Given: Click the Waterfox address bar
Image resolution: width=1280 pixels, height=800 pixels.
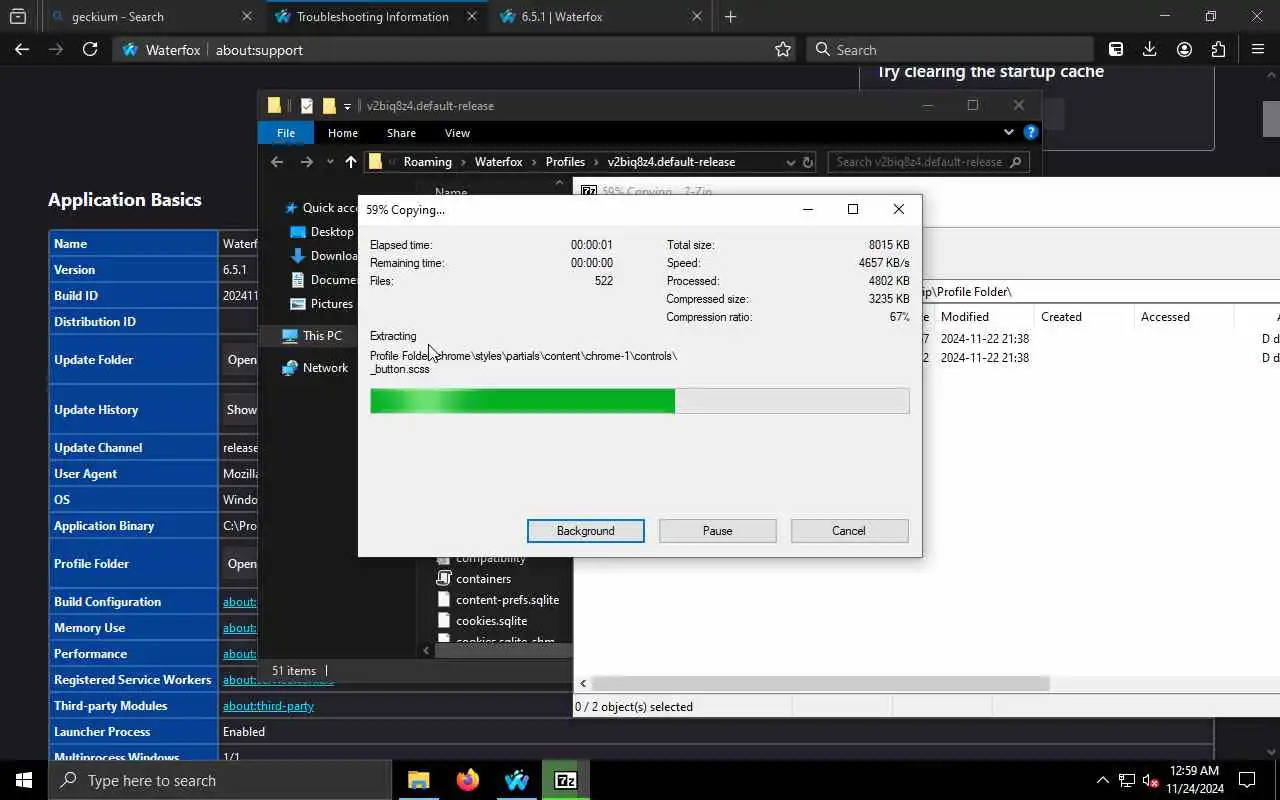Looking at the screenshot, I should [455, 49].
